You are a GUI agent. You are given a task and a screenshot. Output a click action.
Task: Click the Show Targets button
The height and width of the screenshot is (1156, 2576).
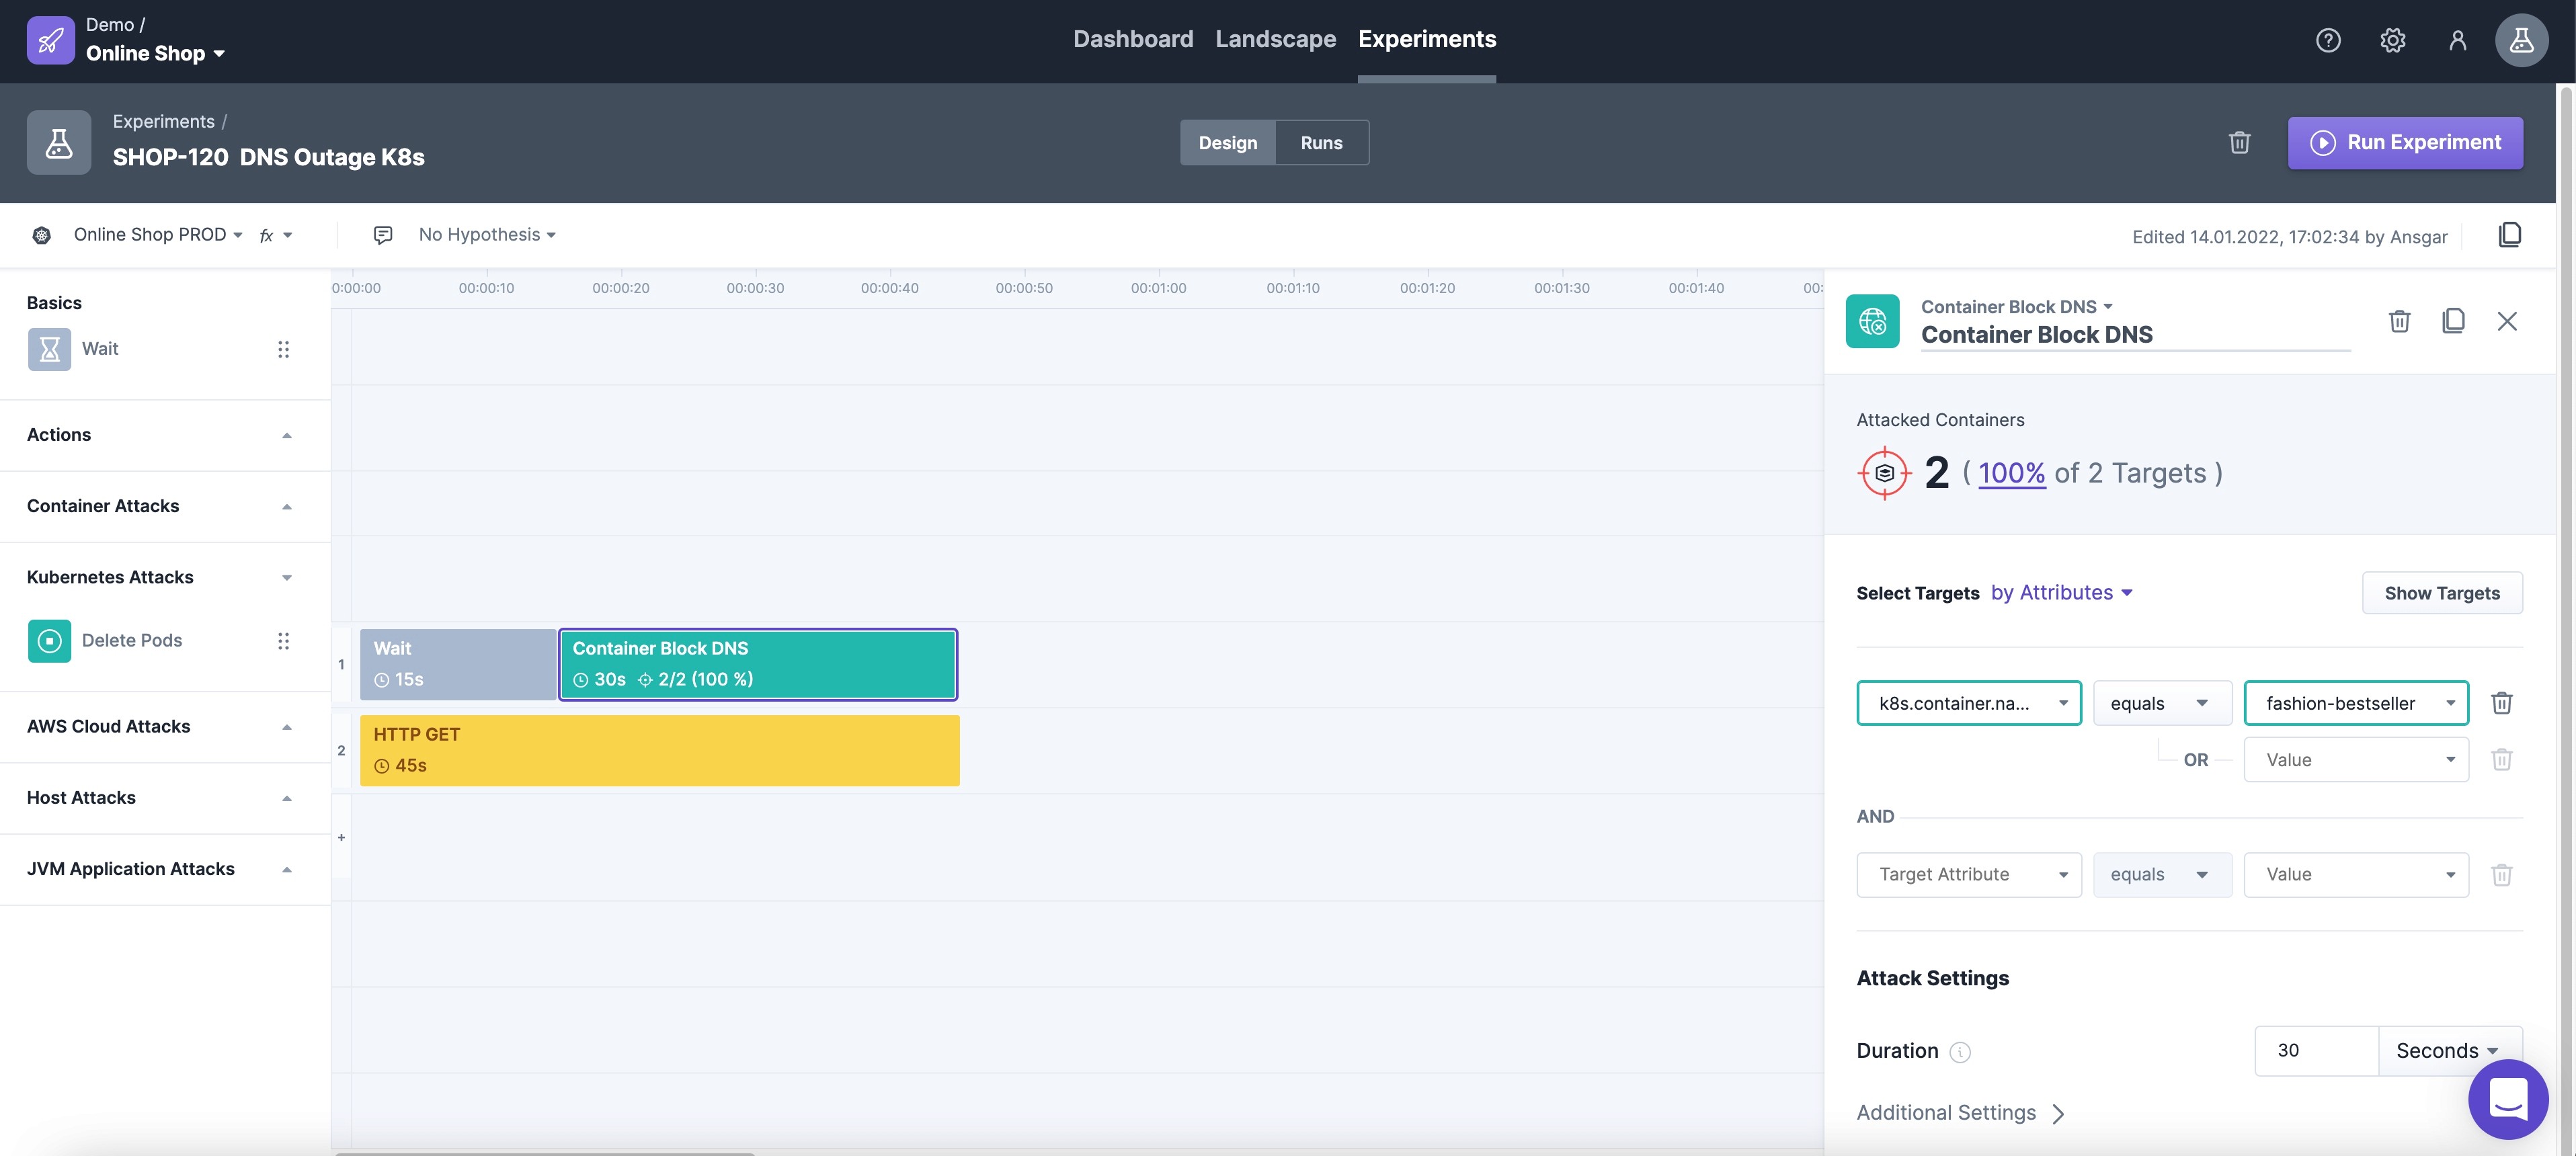2441,593
